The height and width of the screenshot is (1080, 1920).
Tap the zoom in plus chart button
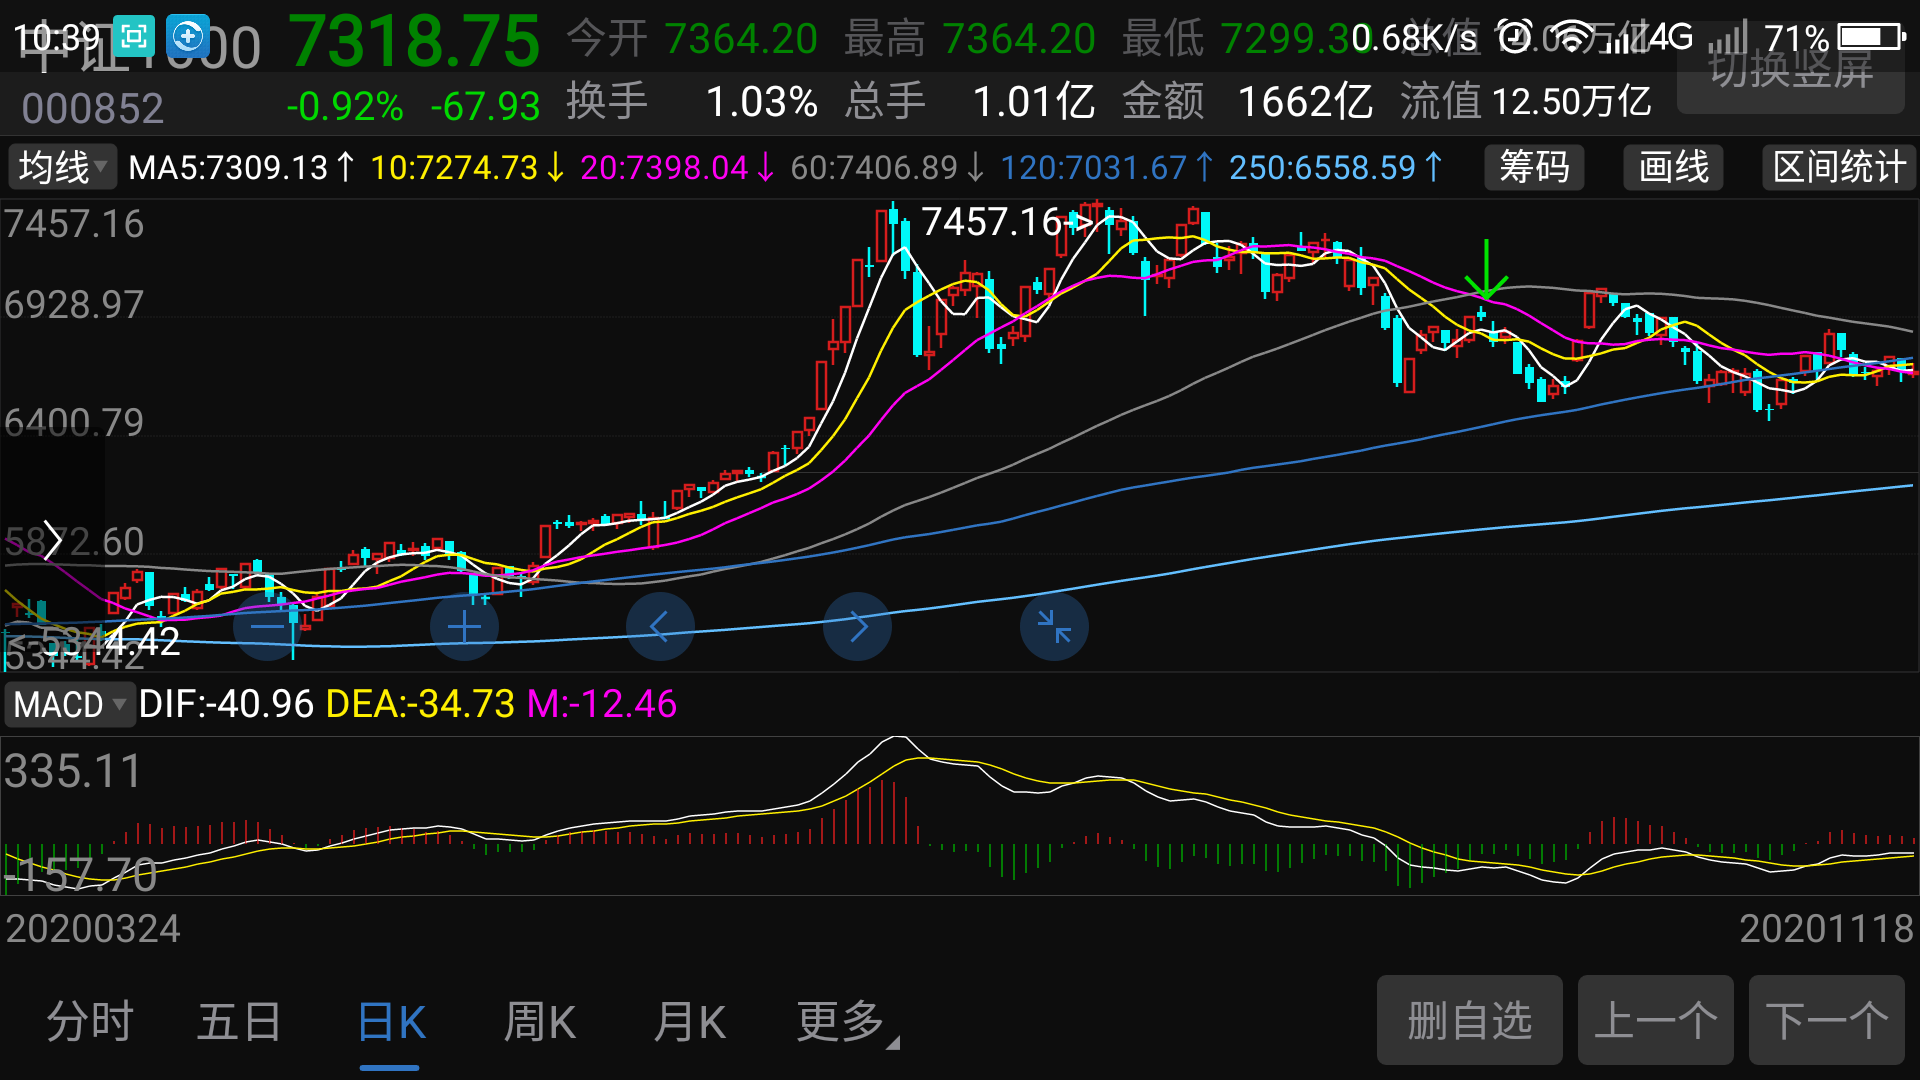[464, 627]
